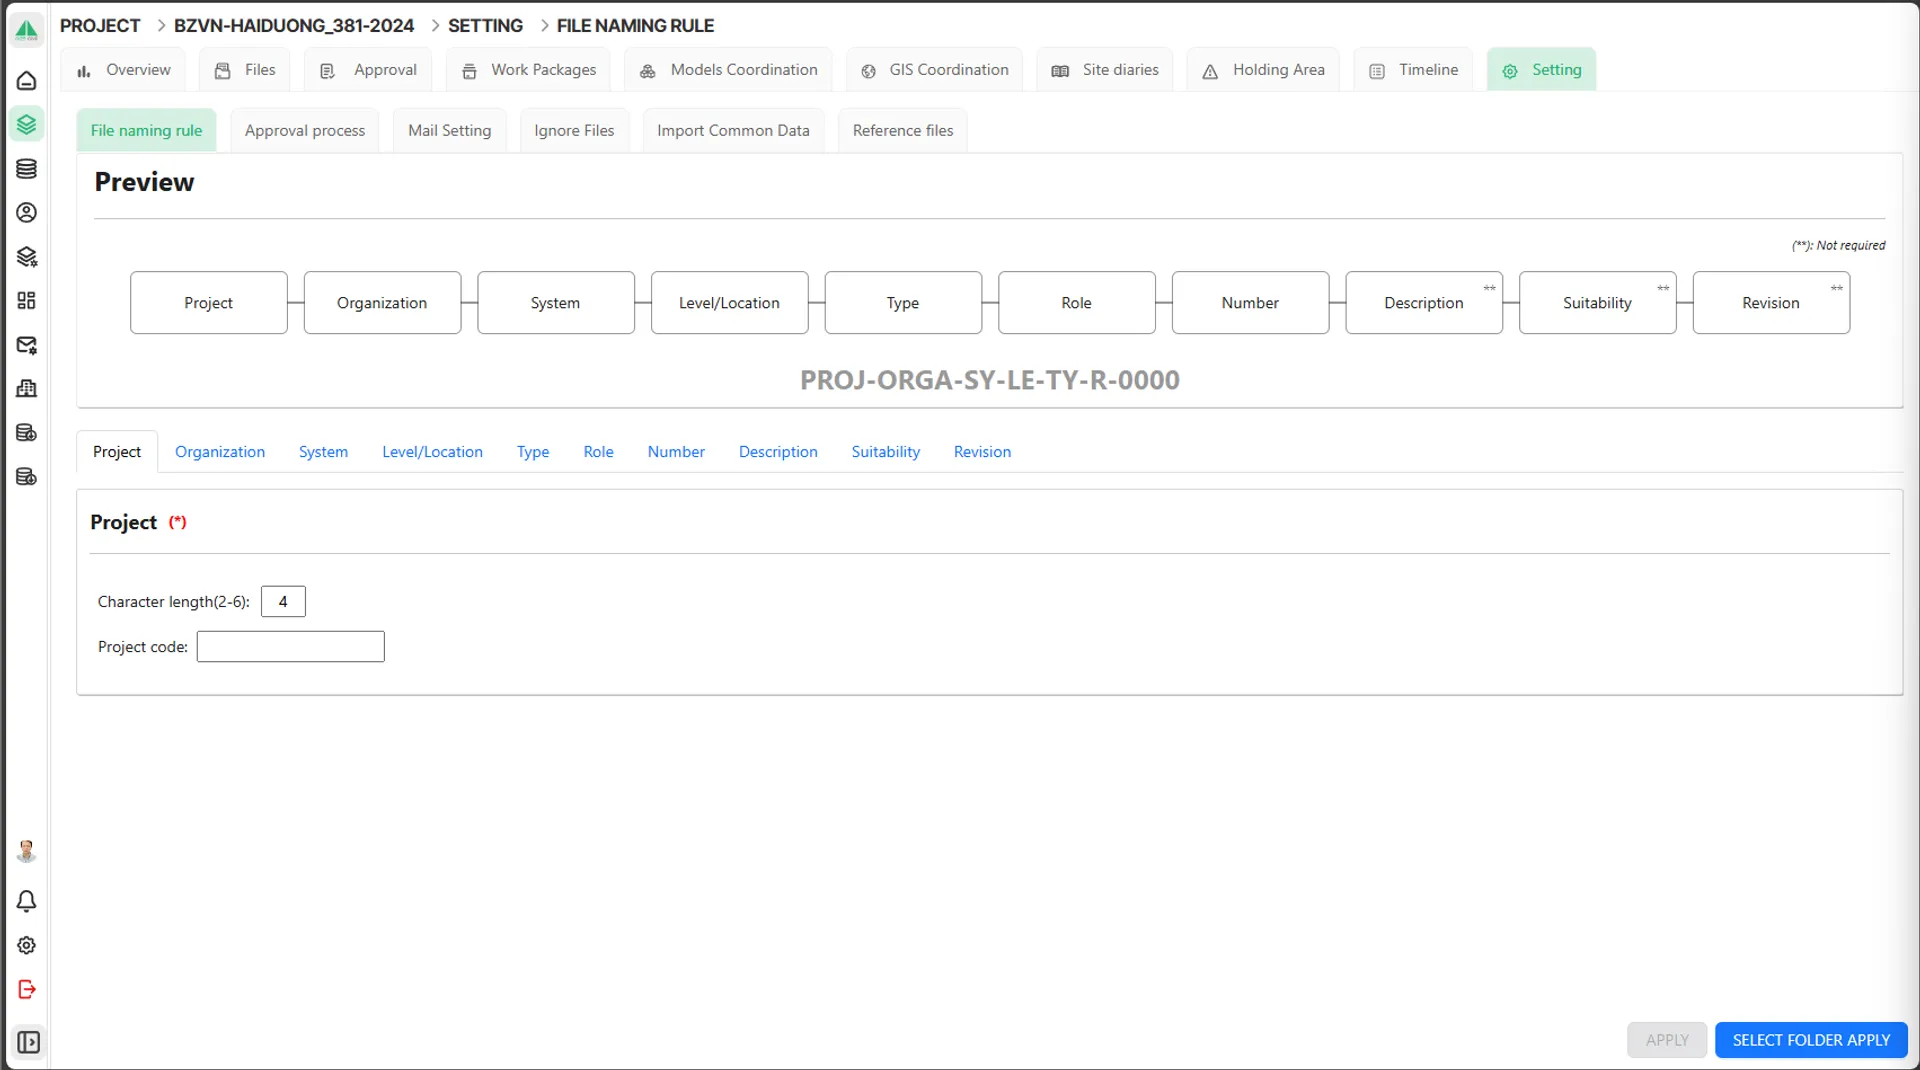Click the Character length input field
The image size is (1920, 1070).
283,601
